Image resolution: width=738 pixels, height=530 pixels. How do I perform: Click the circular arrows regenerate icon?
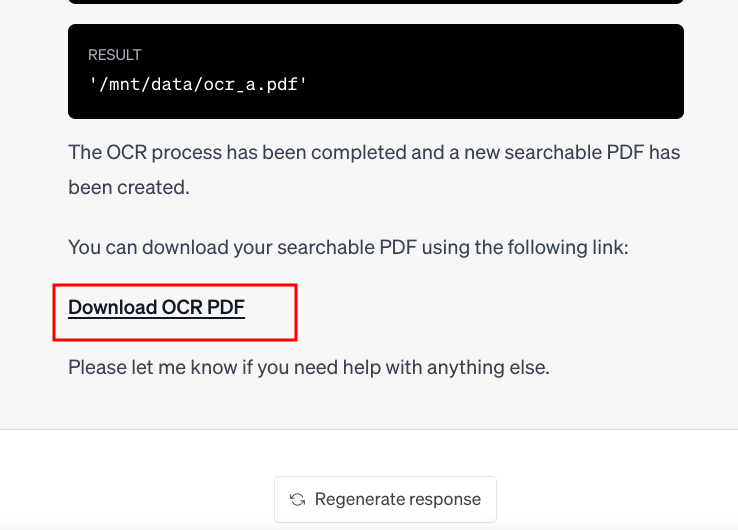(x=297, y=499)
